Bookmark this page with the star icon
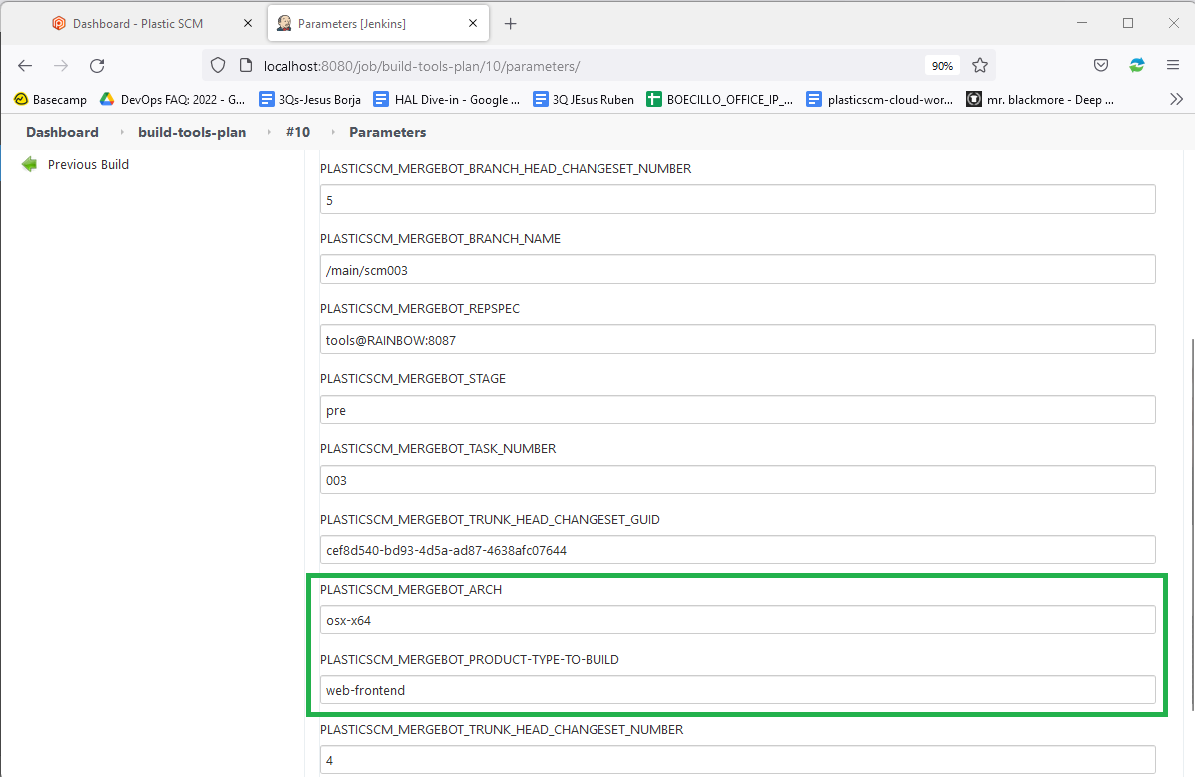1195x777 pixels. [980, 66]
